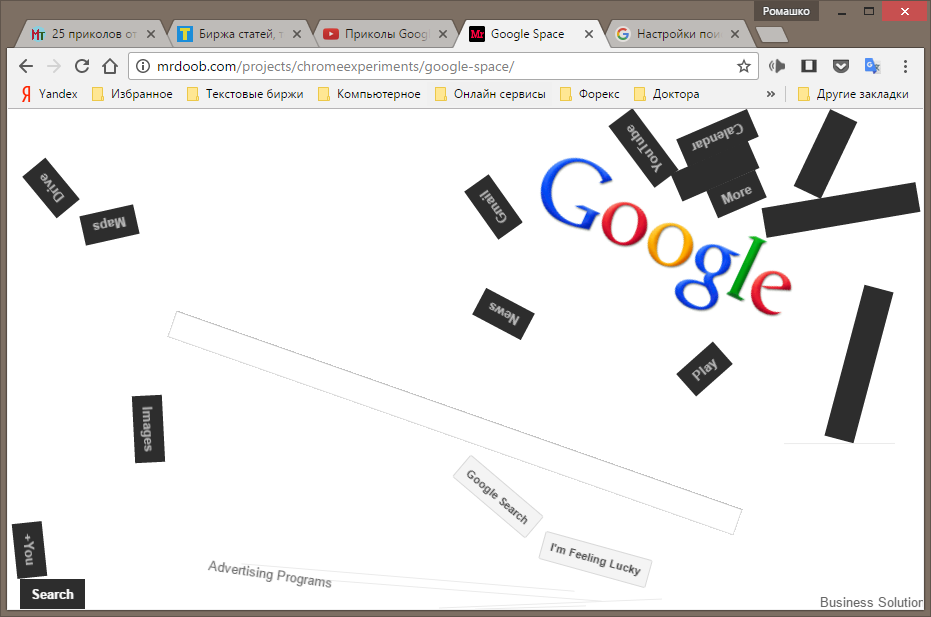Click the tilted Gmail block
The width and height of the screenshot is (931, 617).
click(493, 207)
